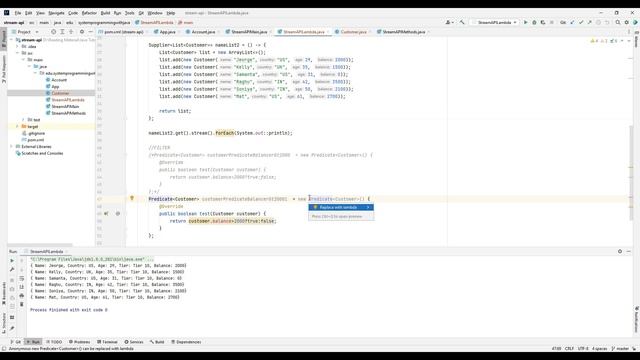The height and width of the screenshot is (360, 640).
Task: Click the user account icon in toolbar
Action: coord(449,22)
